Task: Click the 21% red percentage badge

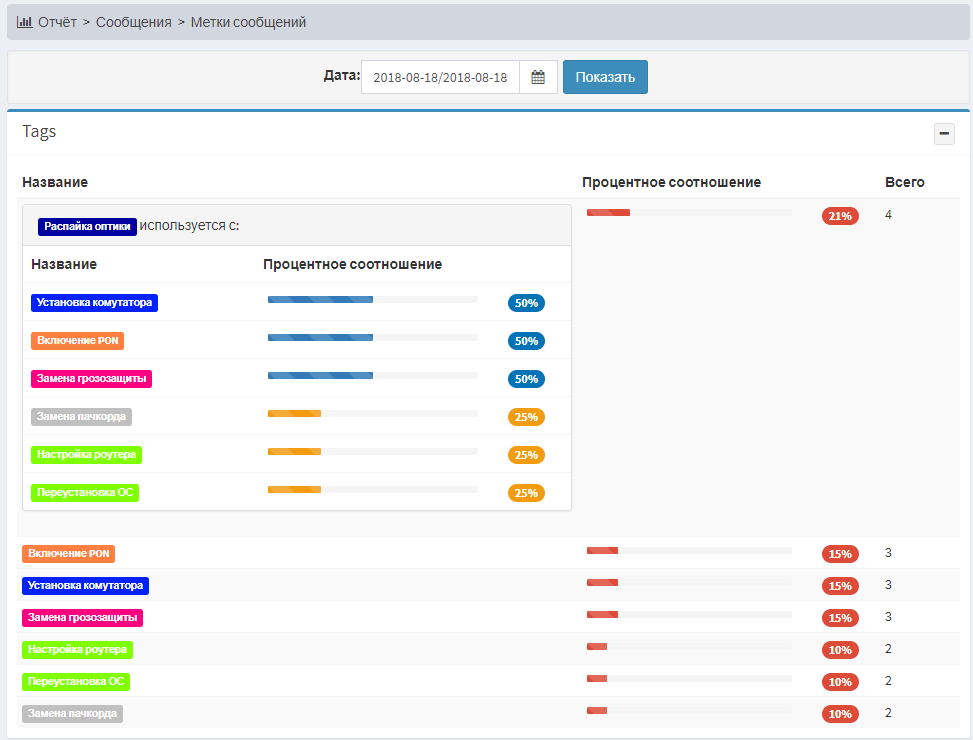Action: pyautogui.click(x=840, y=216)
